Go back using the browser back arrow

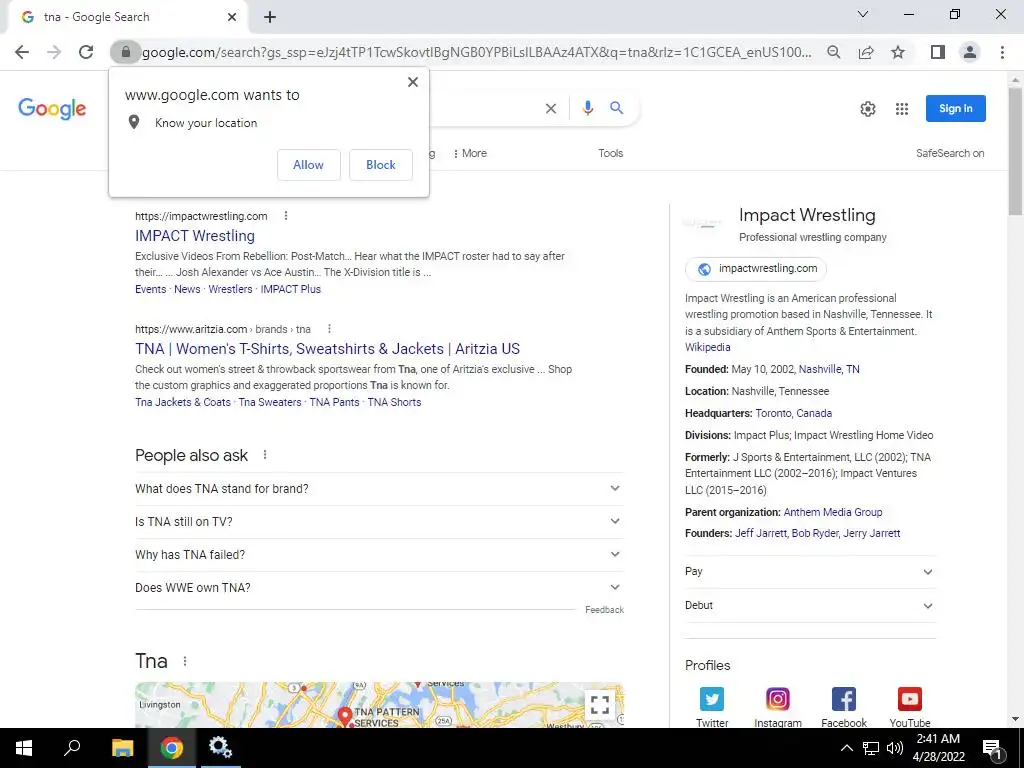pyautogui.click(x=22, y=52)
